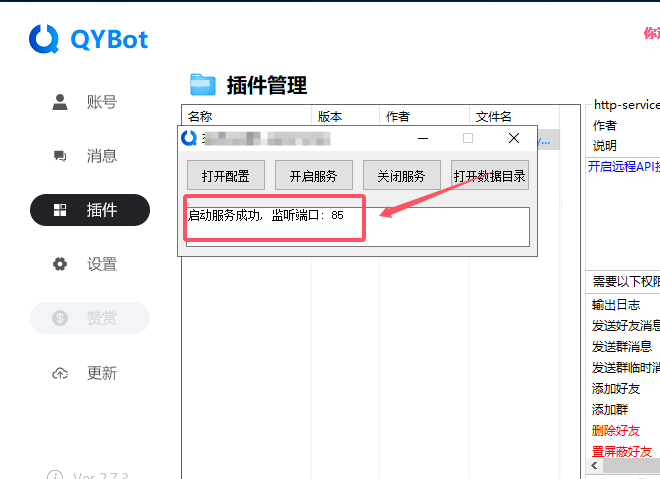This screenshot has height=479, width=660.
Task: Click the chat bubble icon beside 消息
Action: click(x=60, y=156)
